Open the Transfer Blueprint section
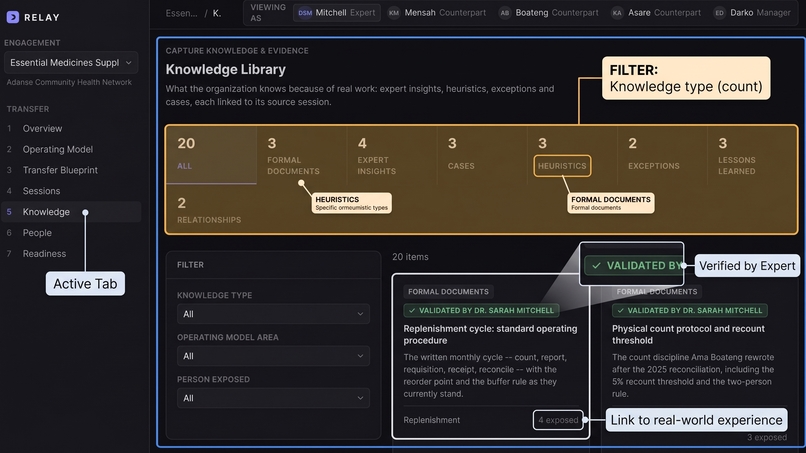Screen dimensions: 806x453 point(60,170)
